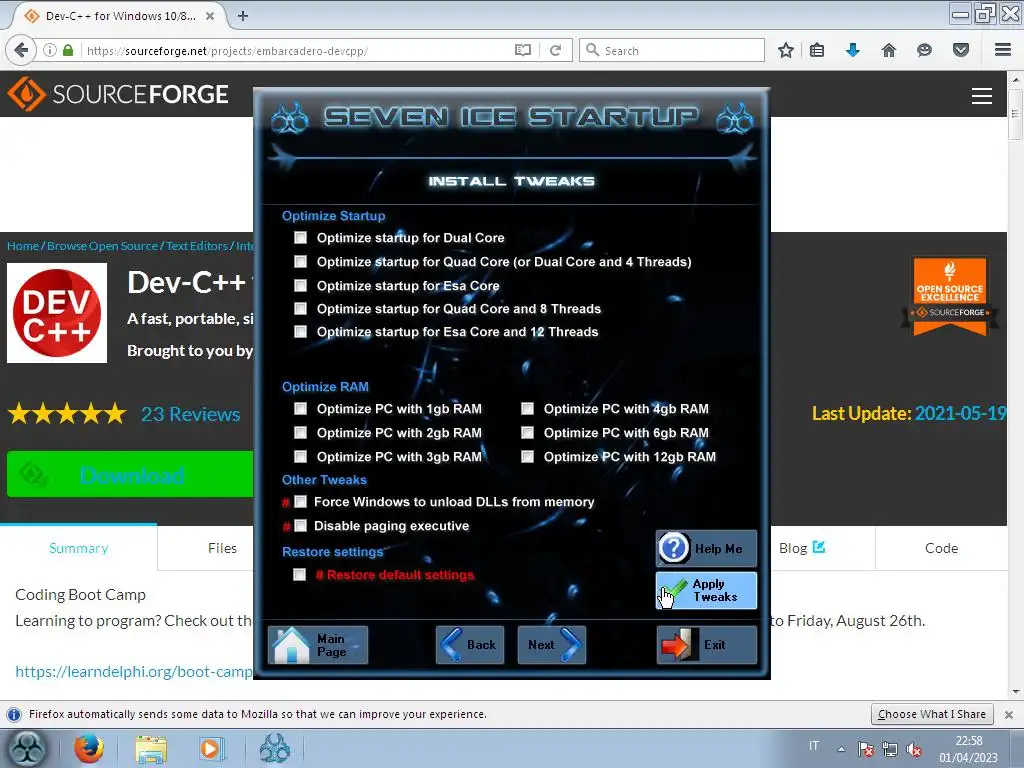
Task: Select Optimize PC with 12gb RAM
Action: click(x=528, y=456)
